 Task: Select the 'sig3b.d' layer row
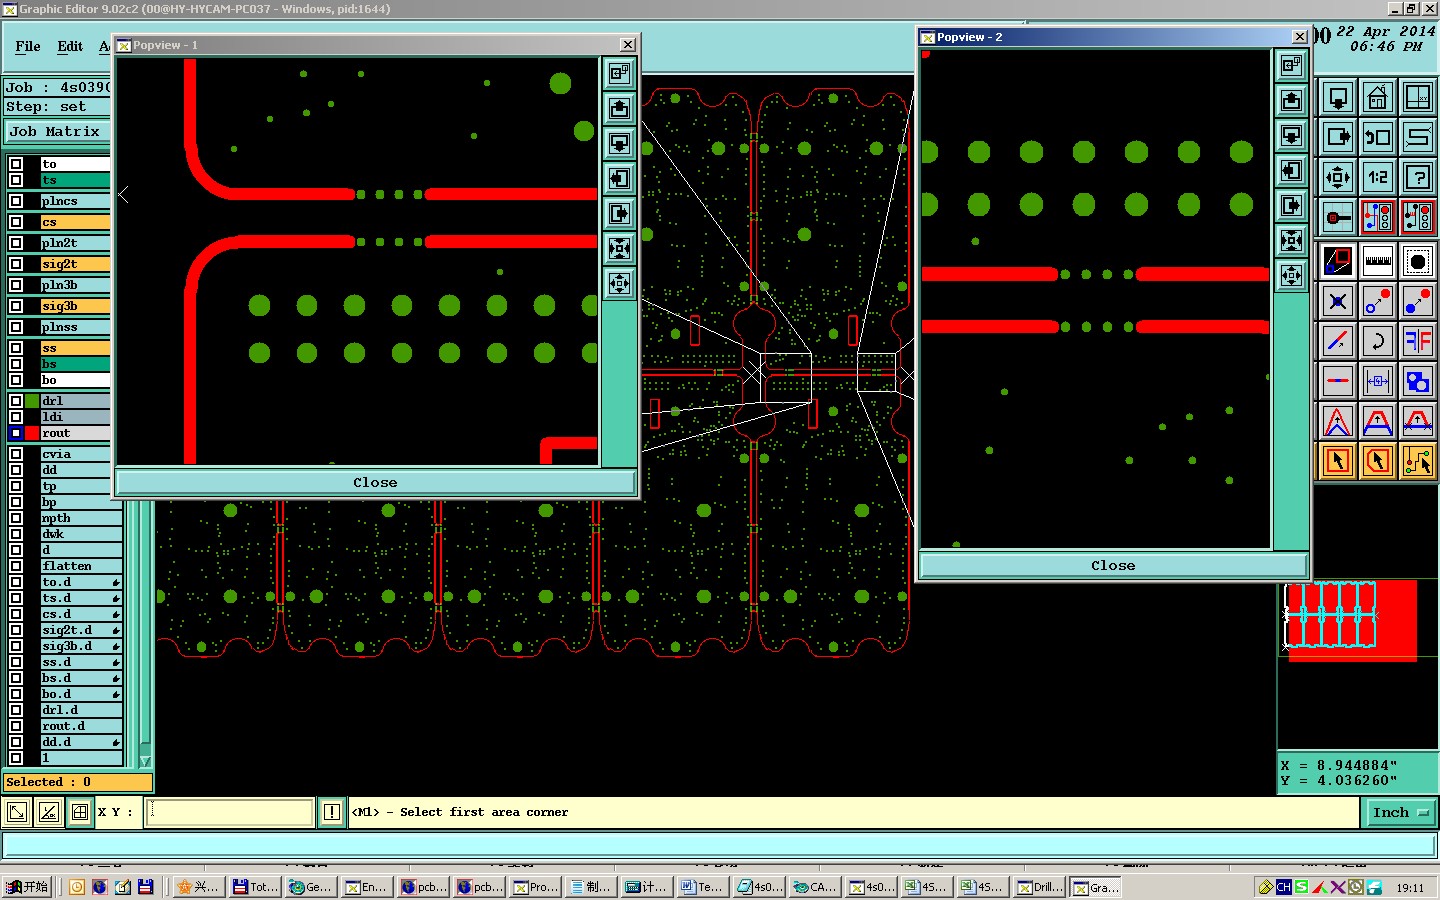[81, 646]
